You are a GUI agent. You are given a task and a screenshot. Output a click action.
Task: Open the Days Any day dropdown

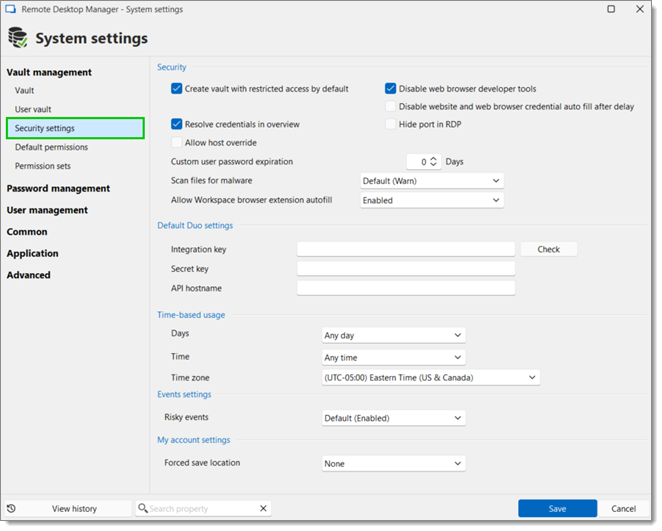pyautogui.click(x=393, y=335)
